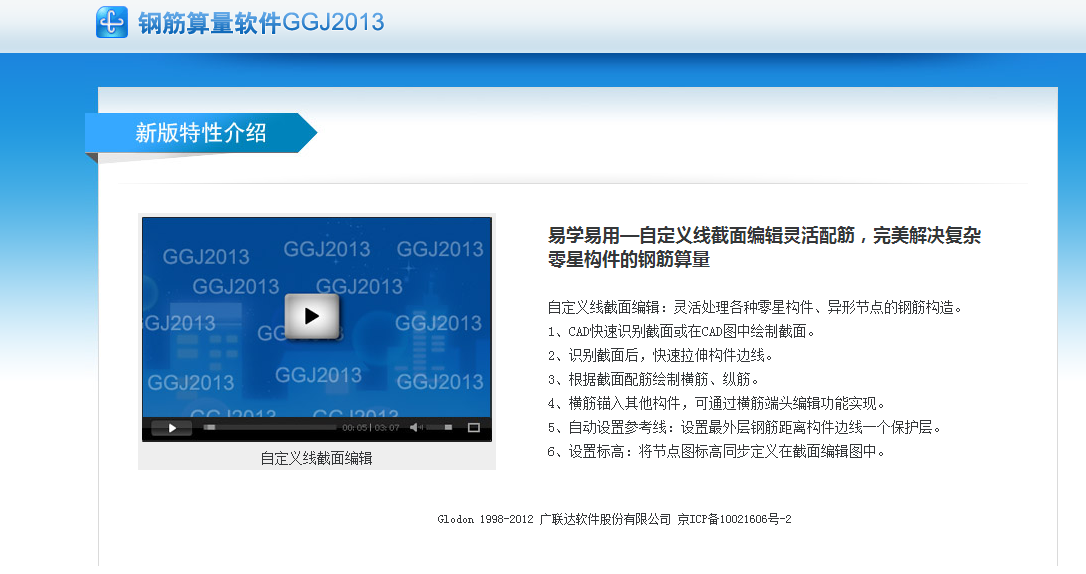
Task: Click the Glodon 1998-2012 copyright text
Action: pyautogui.click(x=486, y=519)
